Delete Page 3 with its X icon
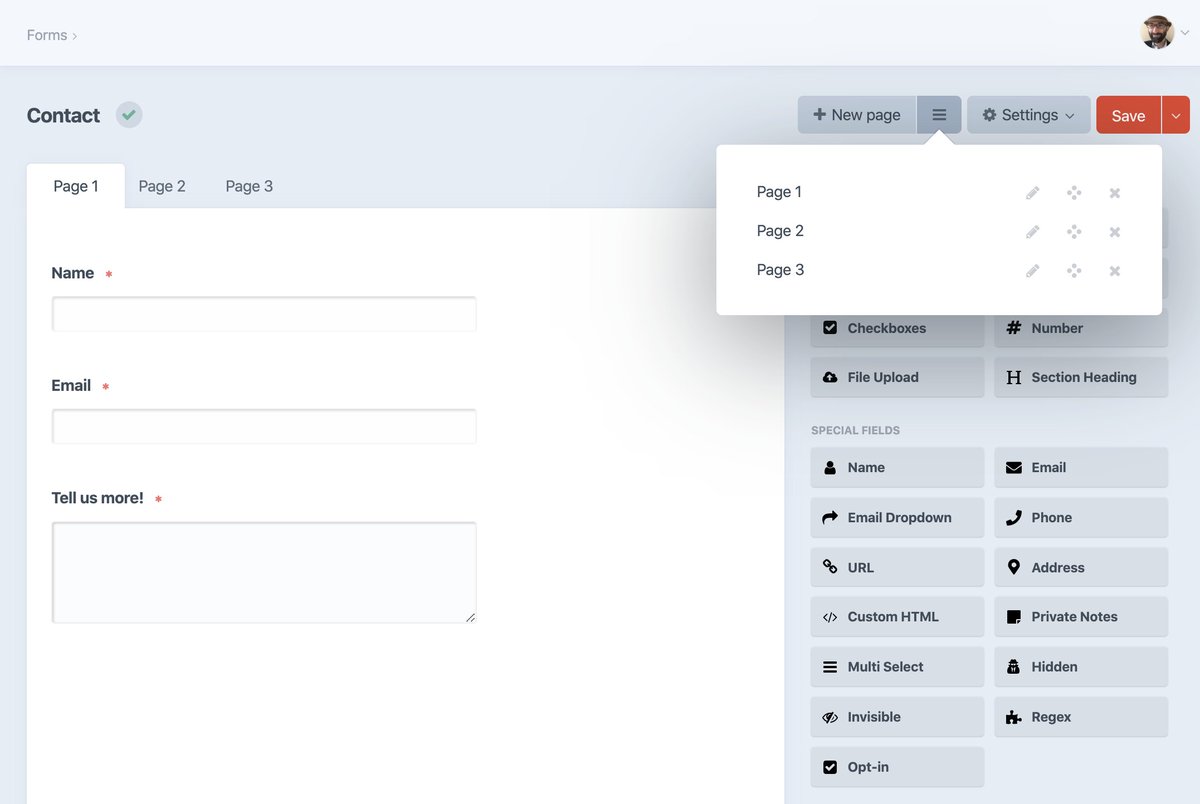Screen dimensions: 1200x804 point(1114,270)
